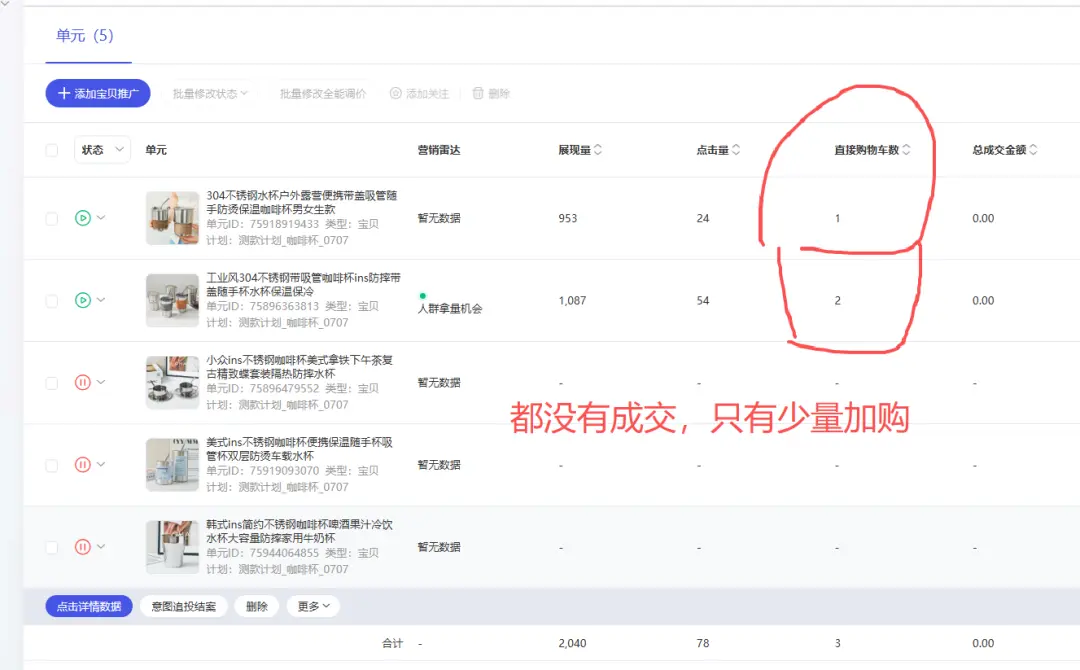Click the 点击详情数据 button

click(89, 606)
